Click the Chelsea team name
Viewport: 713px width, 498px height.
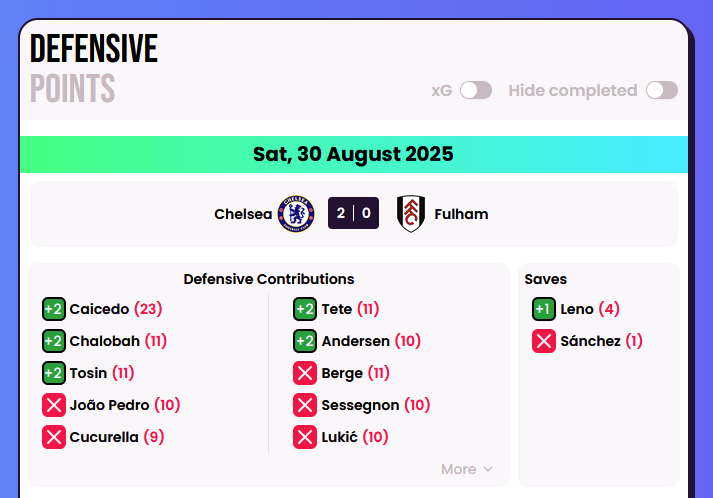click(x=243, y=214)
